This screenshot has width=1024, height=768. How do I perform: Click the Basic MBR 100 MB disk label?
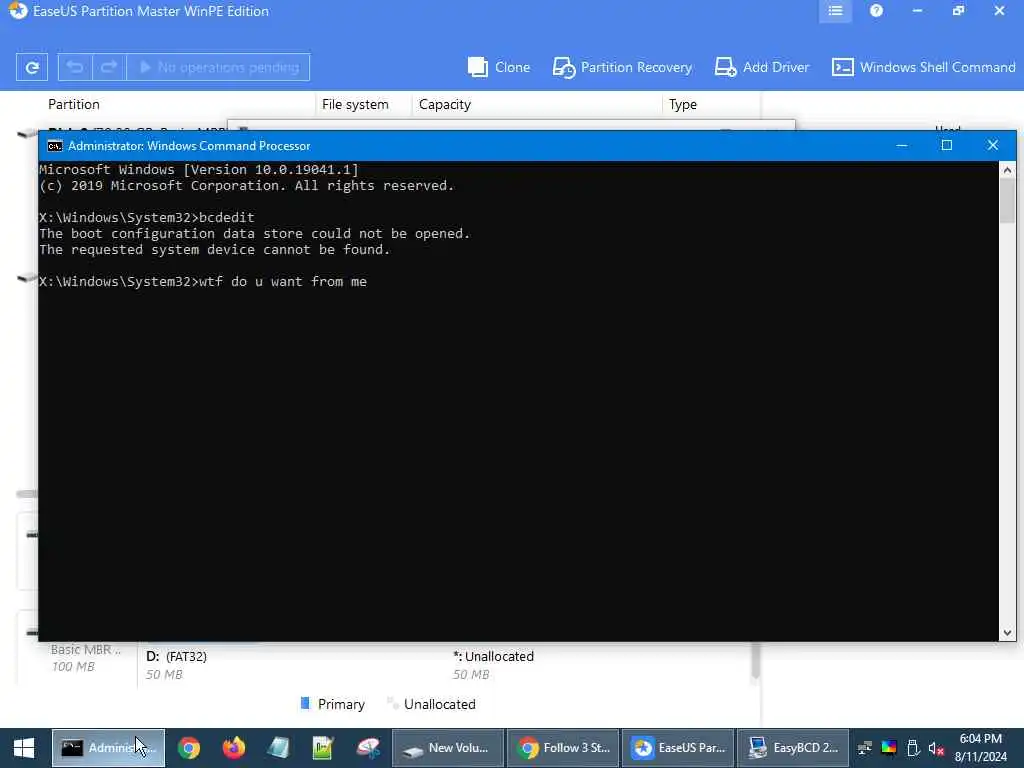(85, 658)
